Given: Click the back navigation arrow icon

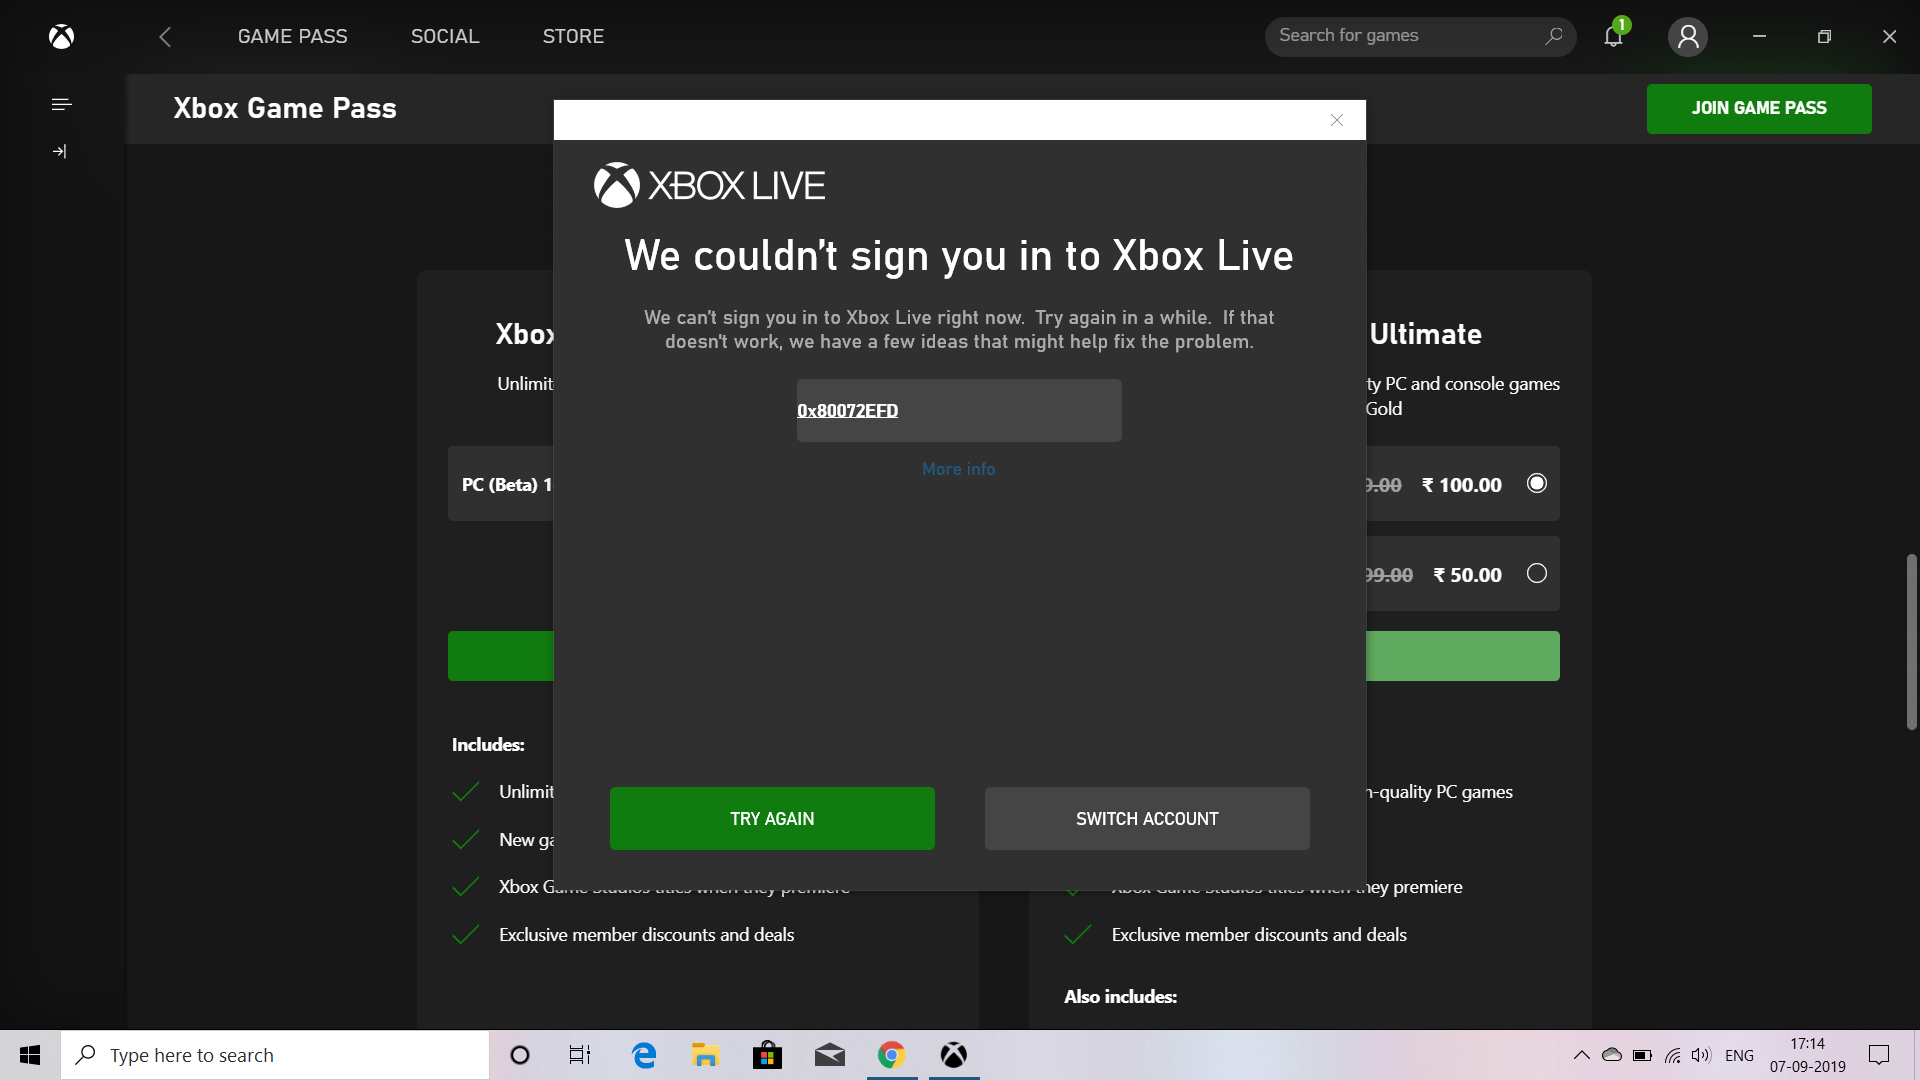Looking at the screenshot, I should tap(165, 36).
